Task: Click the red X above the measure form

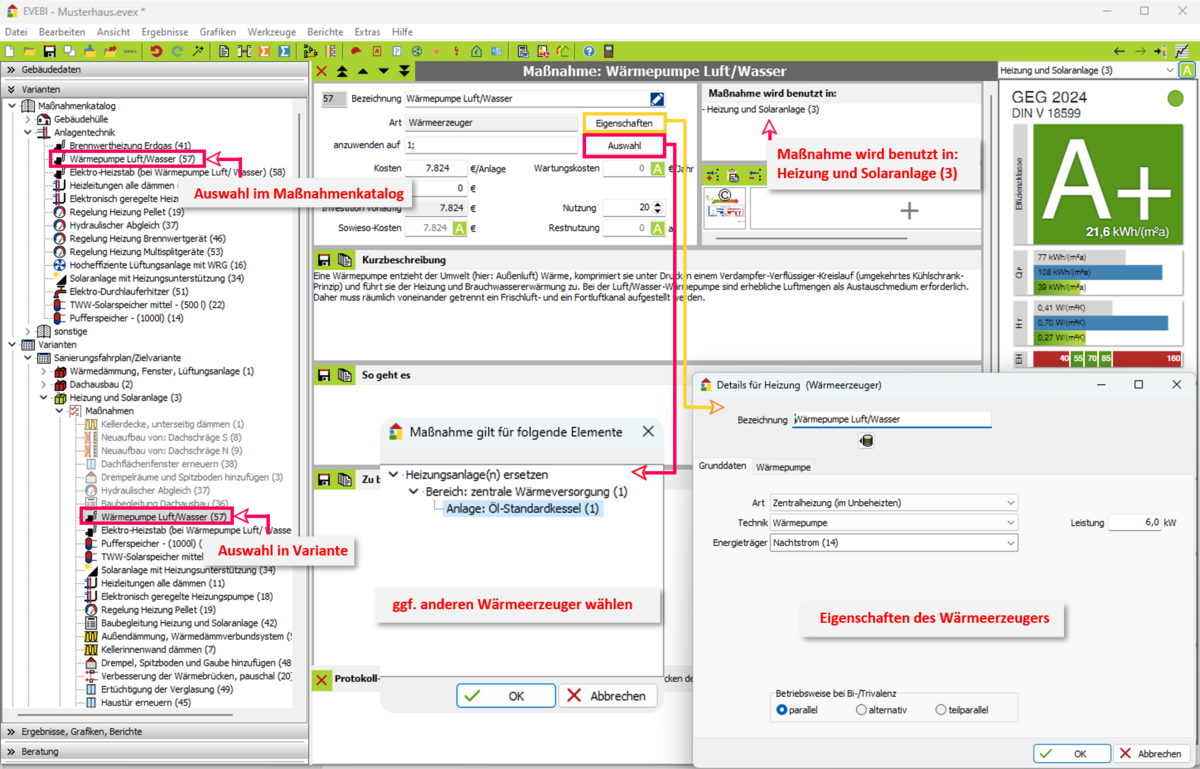Action: [322, 71]
